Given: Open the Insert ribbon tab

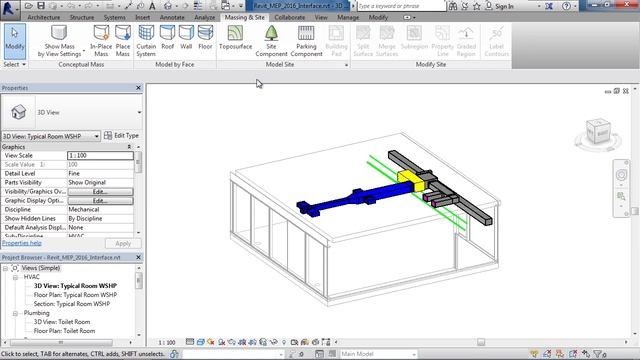Looking at the screenshot, I should [x=142, y=18].
